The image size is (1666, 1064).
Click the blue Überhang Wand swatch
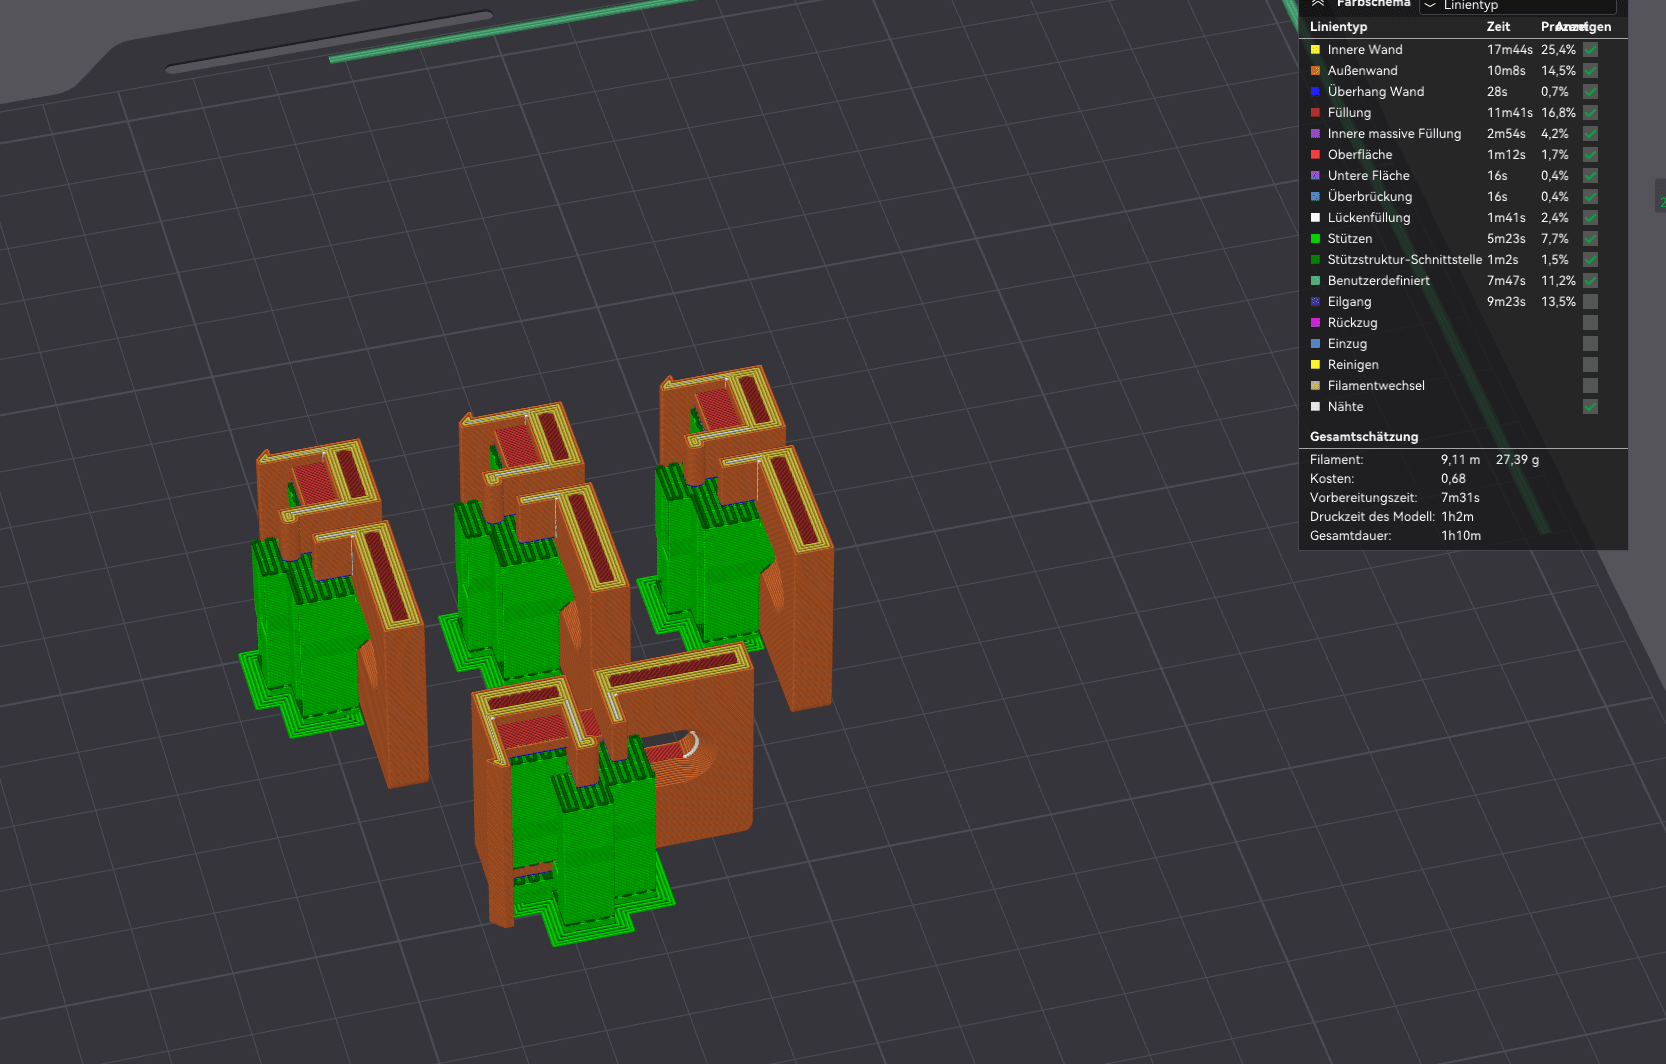(1315, 91)
